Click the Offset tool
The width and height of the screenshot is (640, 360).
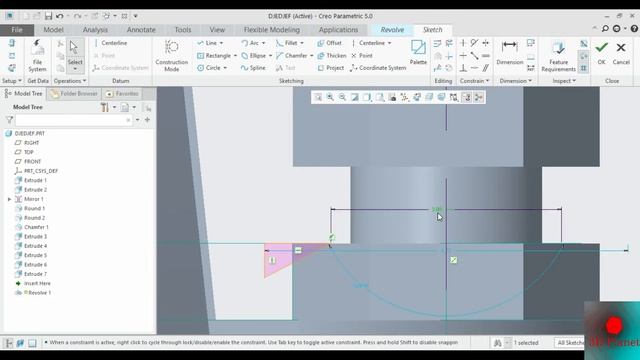pyautogui.click(x=329, y=43)
